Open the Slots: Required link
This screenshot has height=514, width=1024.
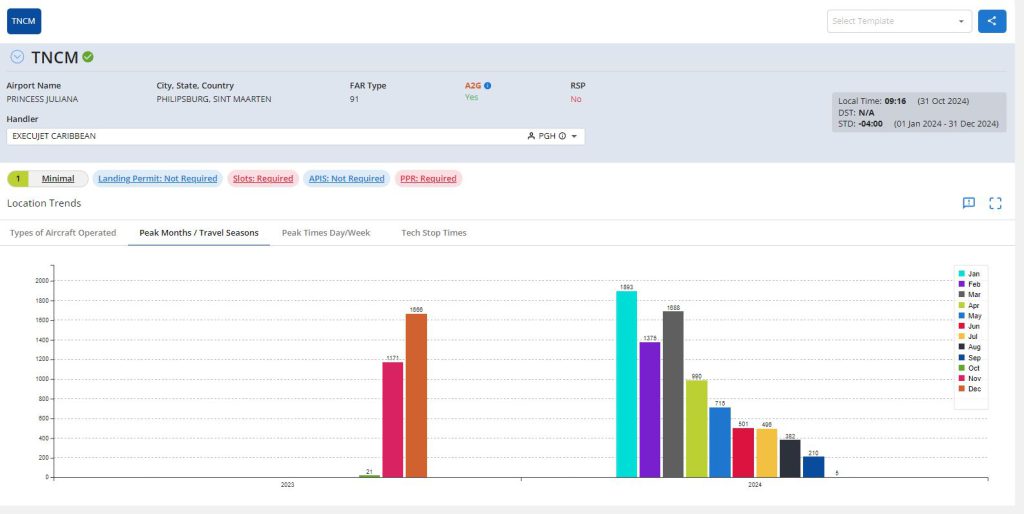point(262,179)
